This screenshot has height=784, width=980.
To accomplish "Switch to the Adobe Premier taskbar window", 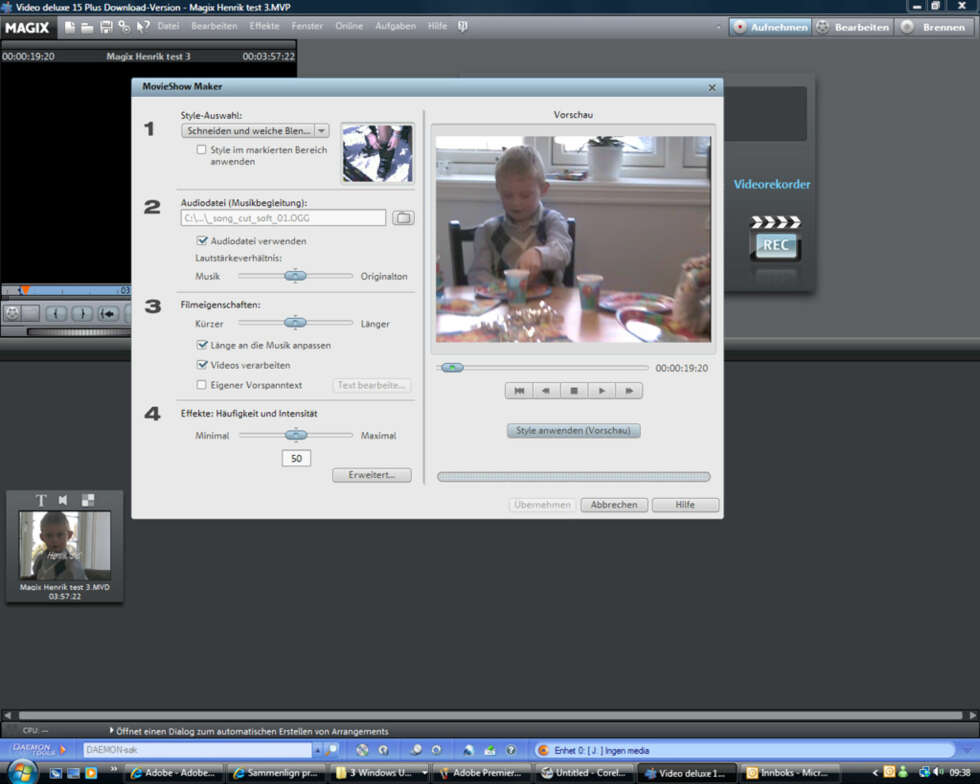I will (482, 773).
